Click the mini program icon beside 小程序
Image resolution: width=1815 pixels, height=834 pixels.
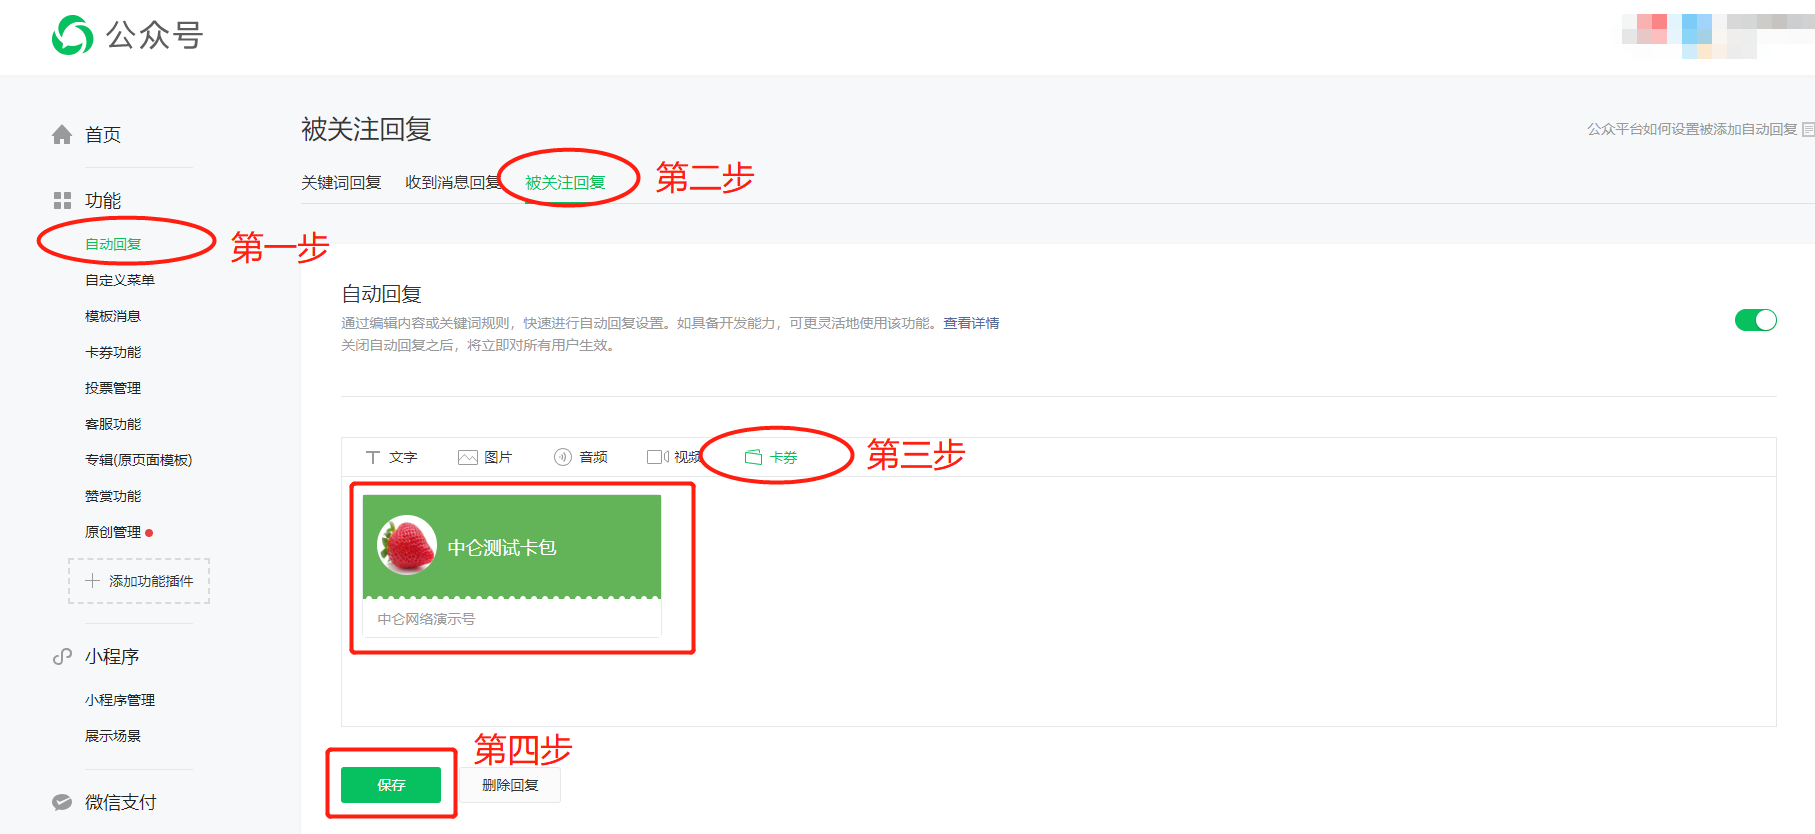click(62, 657)
